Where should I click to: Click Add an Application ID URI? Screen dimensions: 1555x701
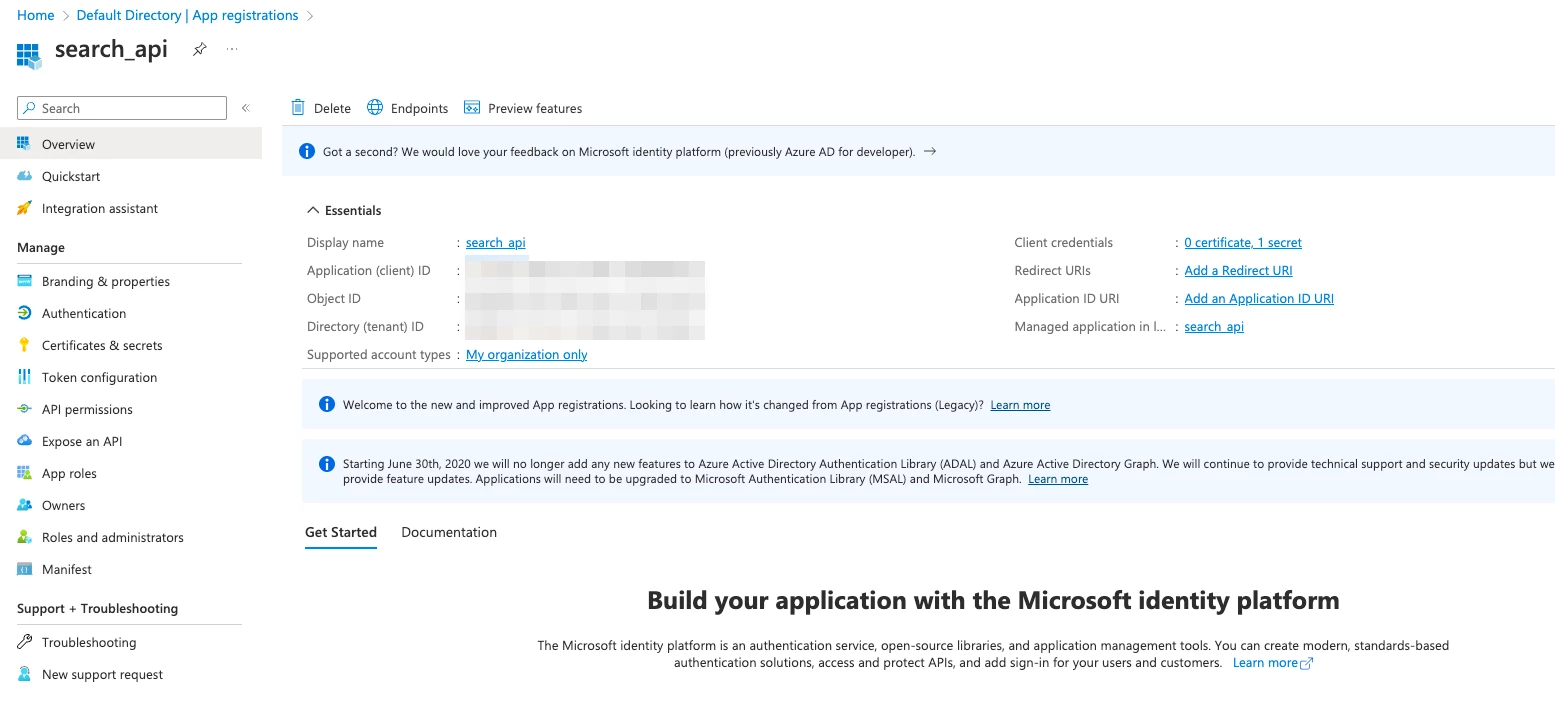pyautogui.click(x=1259, y=299)
